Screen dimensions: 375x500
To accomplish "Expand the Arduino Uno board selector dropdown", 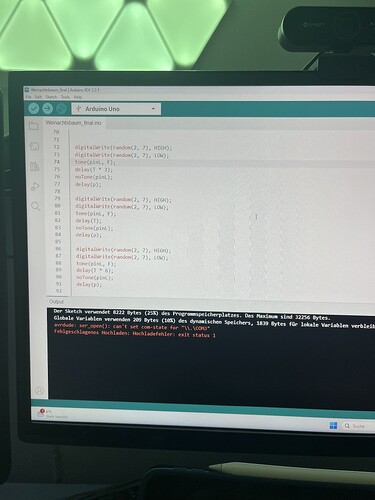I will [116, 109].
